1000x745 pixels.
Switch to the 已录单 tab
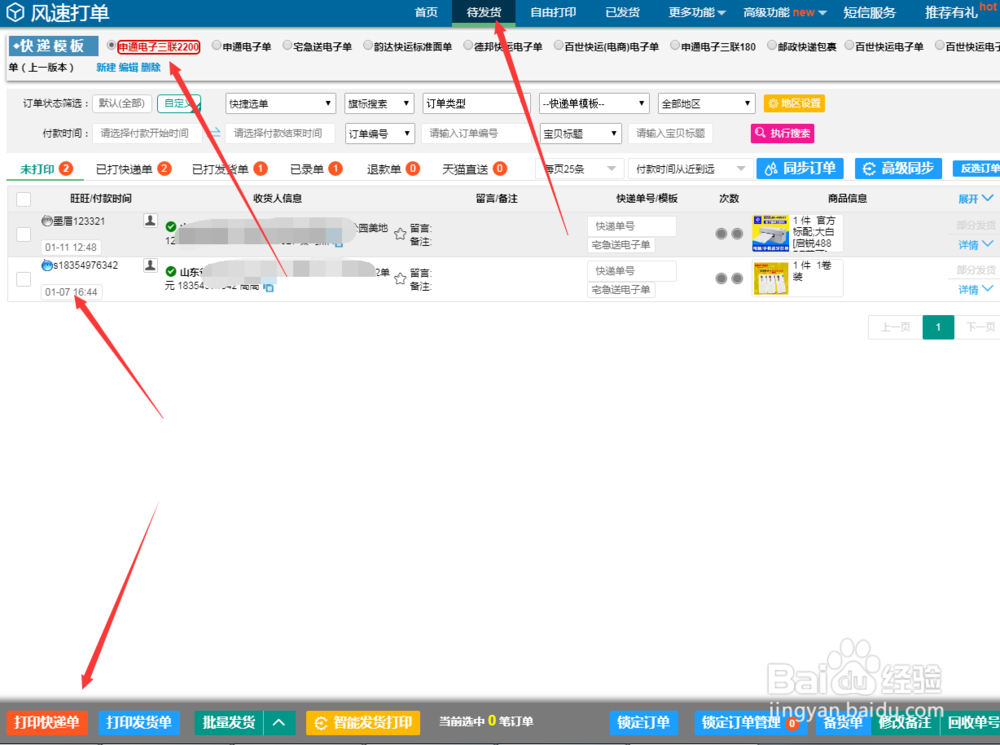point(316,169)
